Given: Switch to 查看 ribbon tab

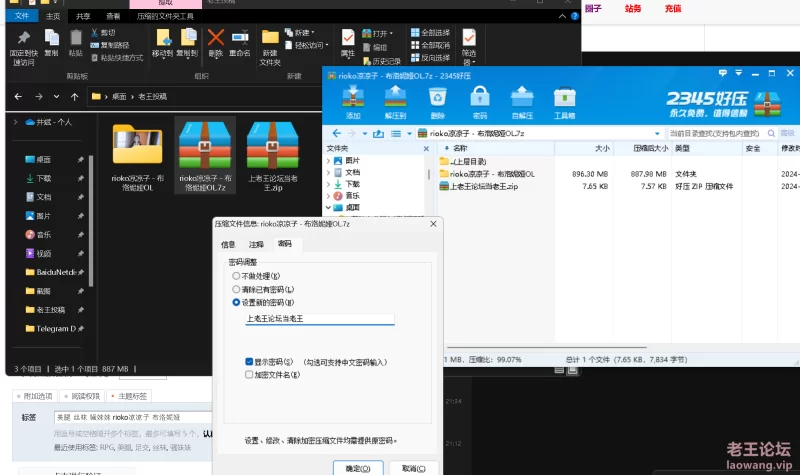Looking at the screenshot, I should [113, 16].
